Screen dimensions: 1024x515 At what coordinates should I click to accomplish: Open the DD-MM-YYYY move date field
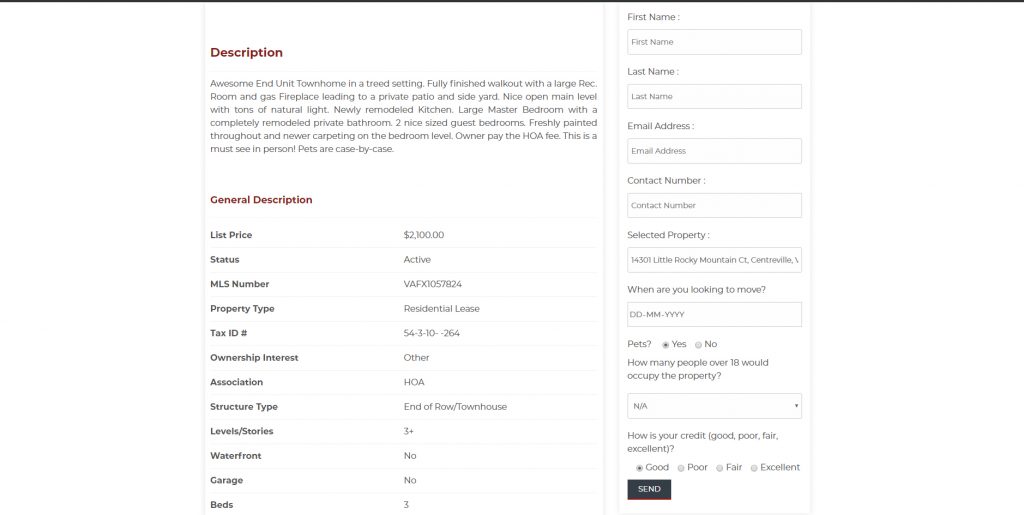714,314
